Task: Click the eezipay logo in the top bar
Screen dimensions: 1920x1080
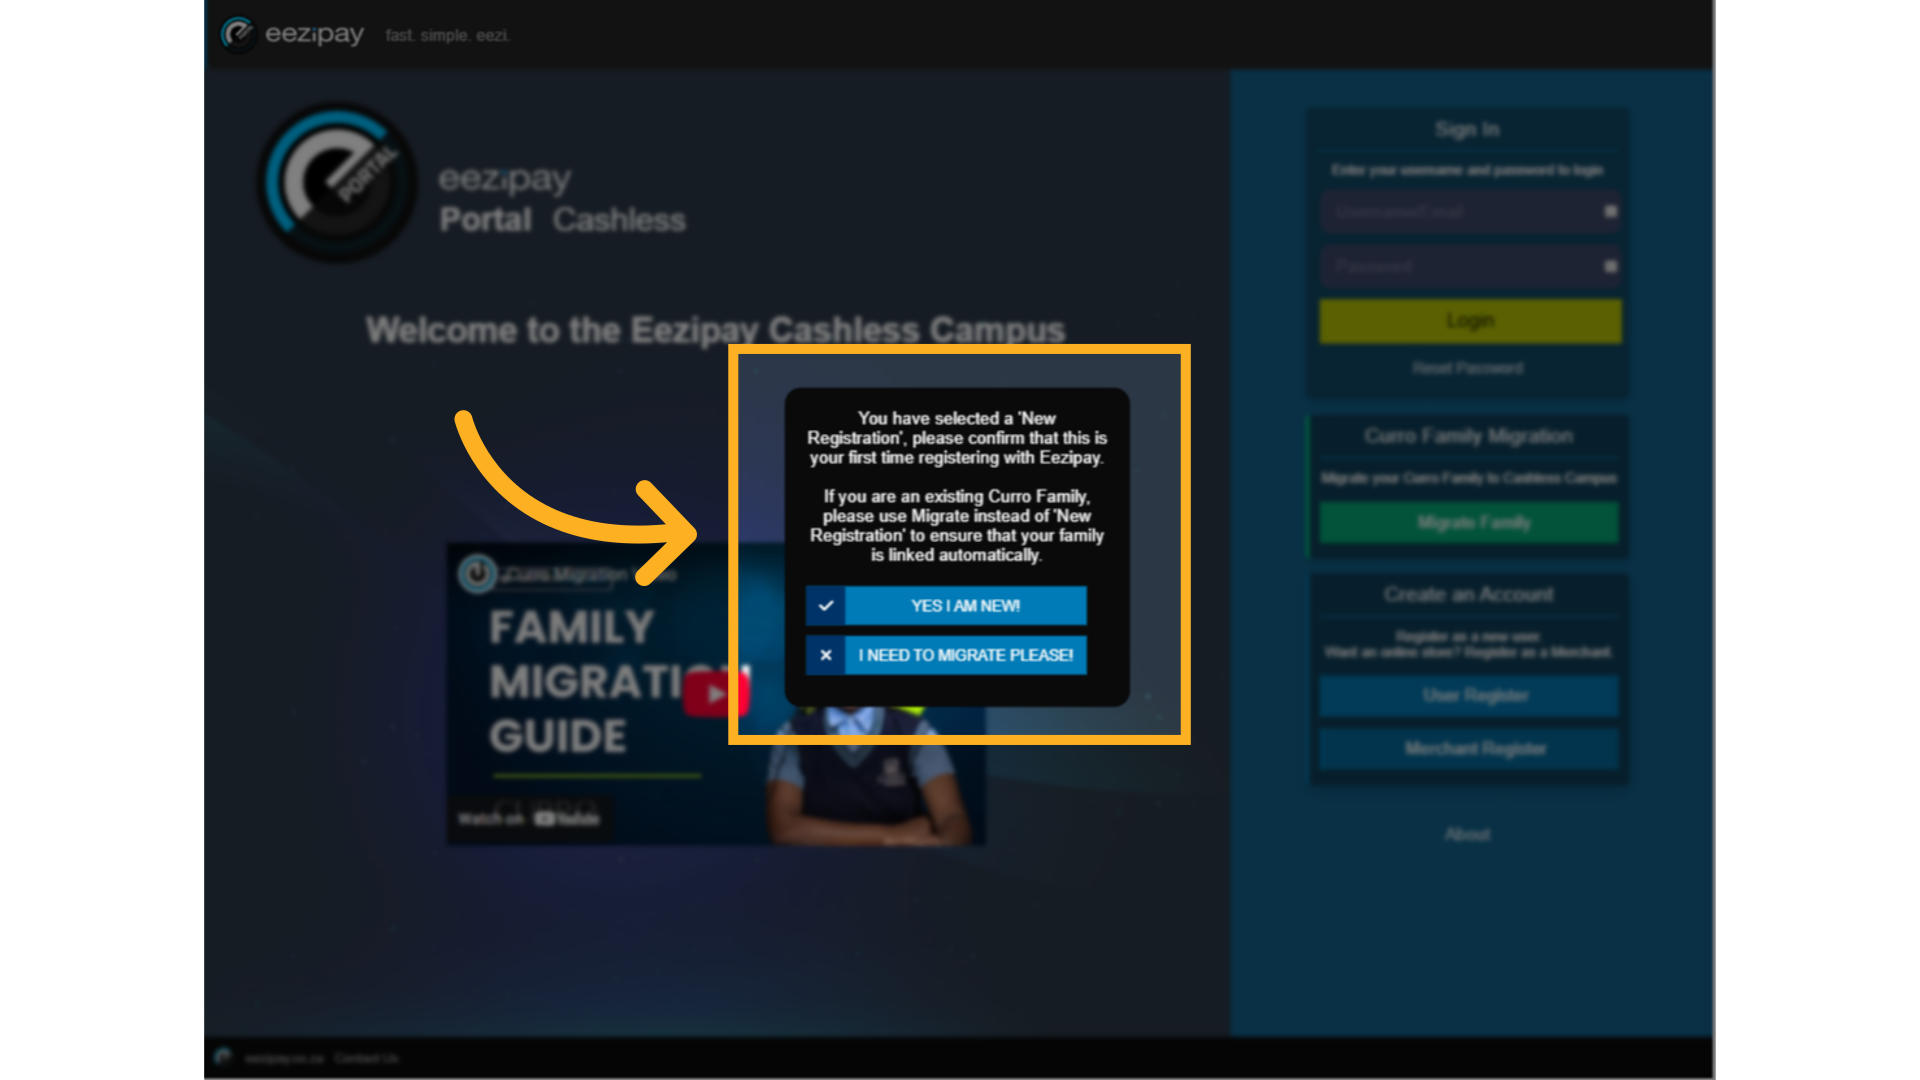Action: (x=292, y=34)
